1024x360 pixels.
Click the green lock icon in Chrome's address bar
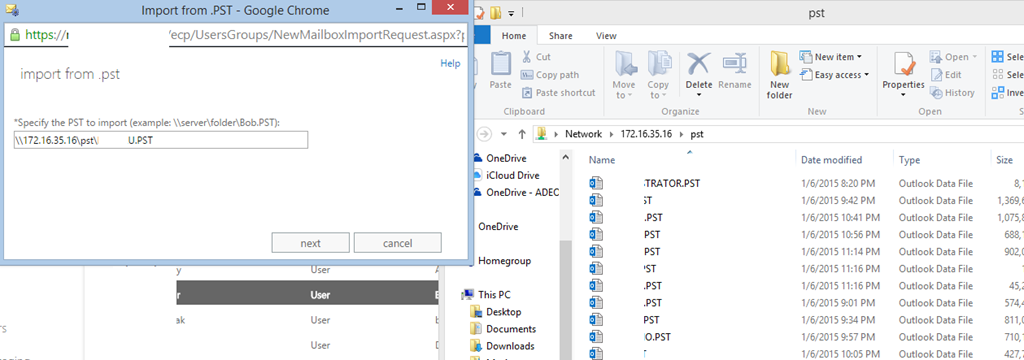(x=16, y=34)
